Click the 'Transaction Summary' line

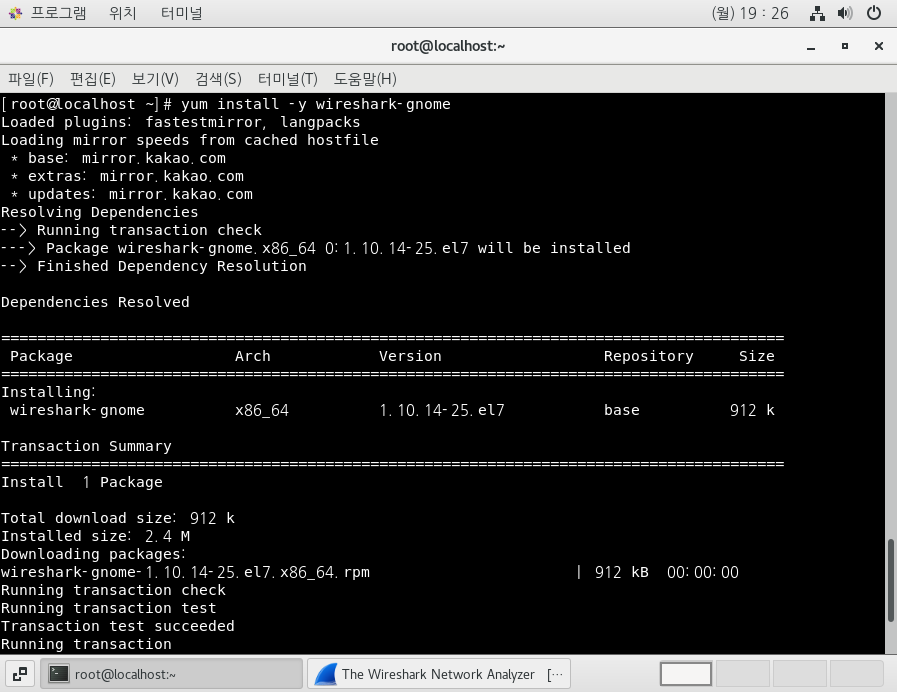click(86, 446)
